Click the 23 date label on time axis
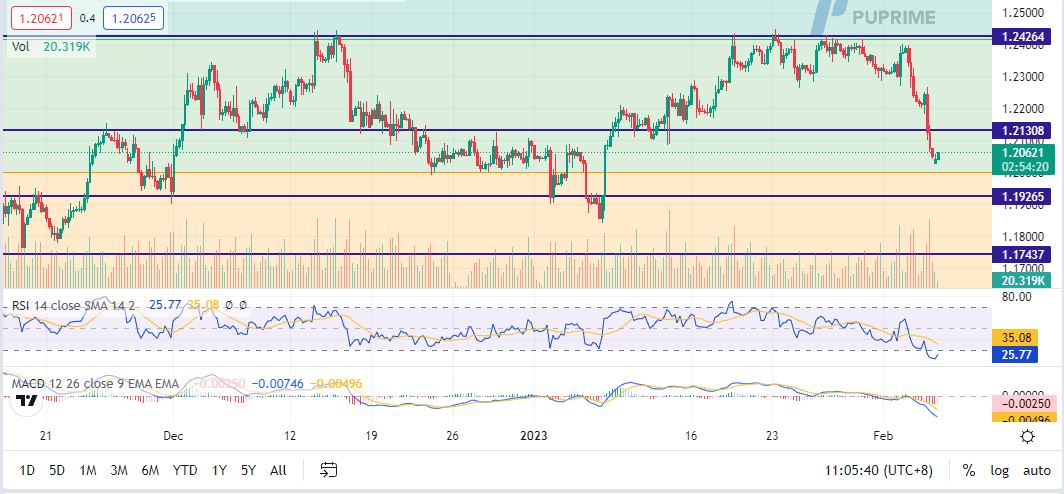 (772, 436)
